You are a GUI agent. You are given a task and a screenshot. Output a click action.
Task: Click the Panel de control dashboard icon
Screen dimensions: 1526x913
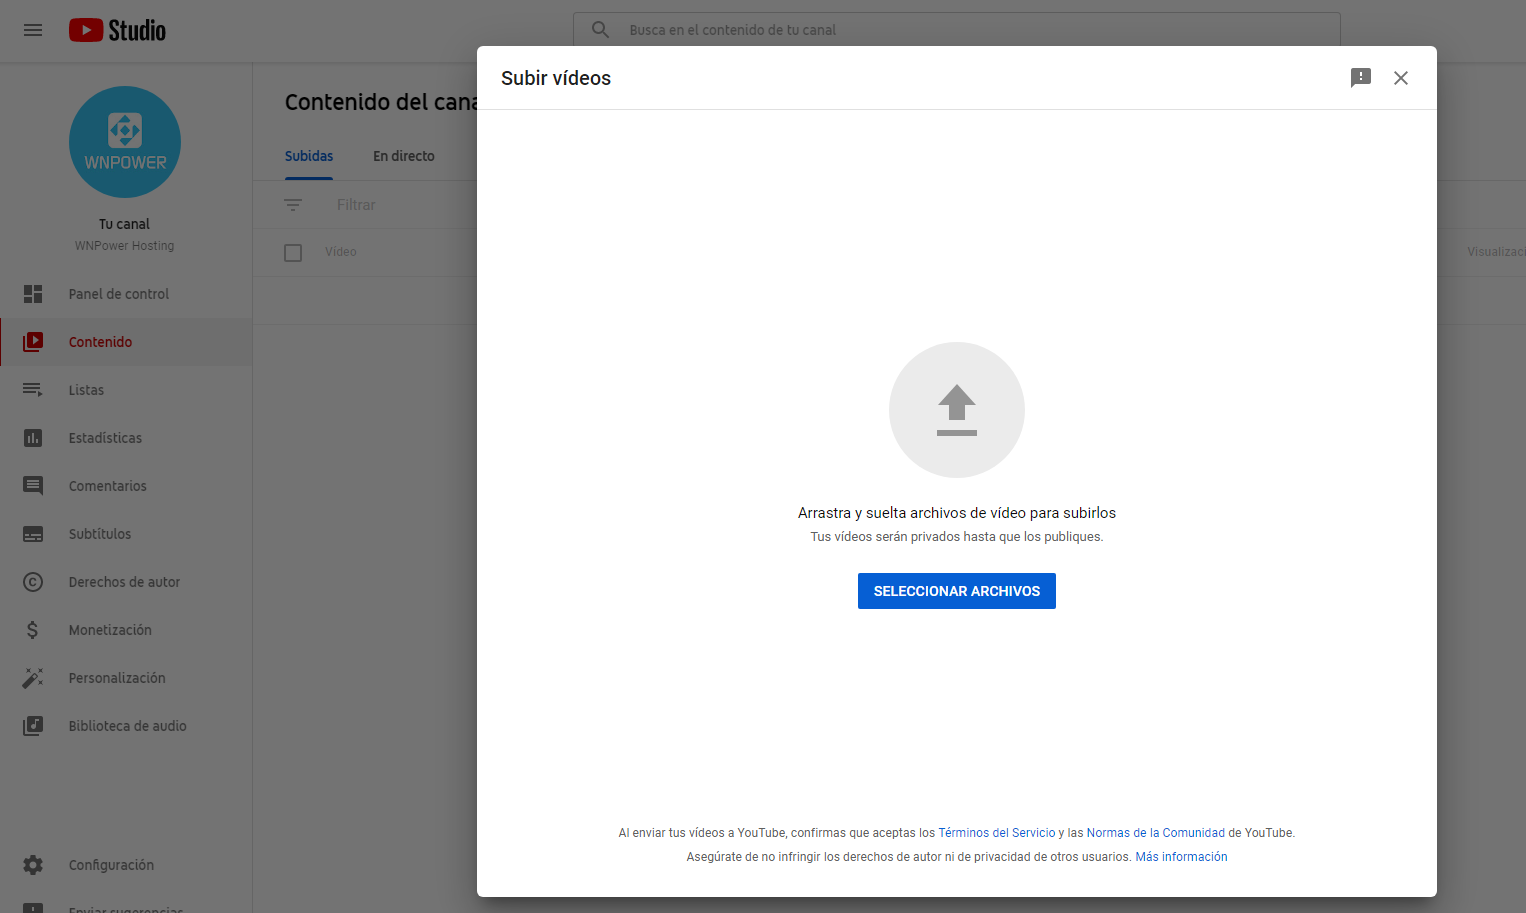tap(33, 294)
